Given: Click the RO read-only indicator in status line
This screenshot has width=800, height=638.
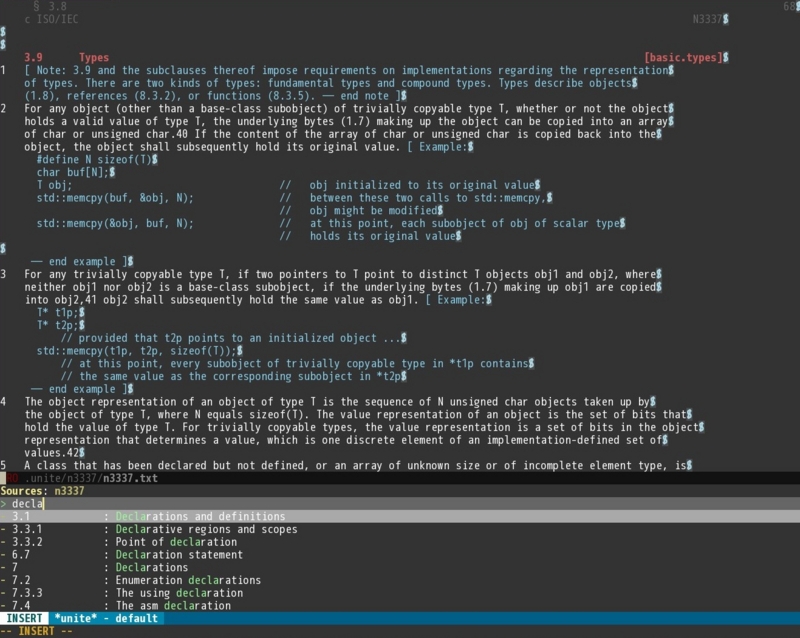Looking at the screenshot, I should click(12, 478).
